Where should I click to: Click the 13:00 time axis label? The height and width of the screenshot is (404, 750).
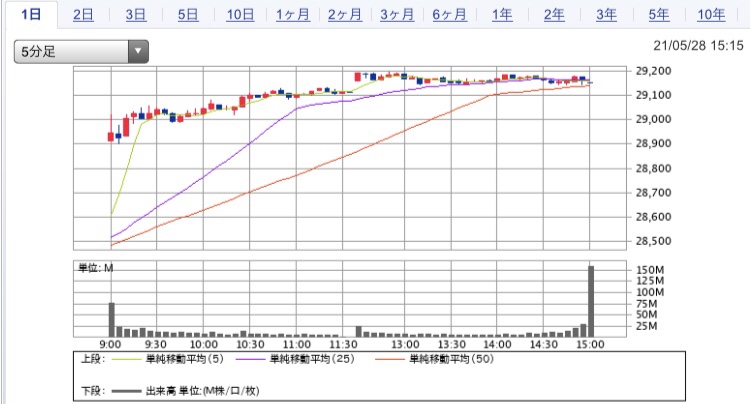tap(405, 345)
